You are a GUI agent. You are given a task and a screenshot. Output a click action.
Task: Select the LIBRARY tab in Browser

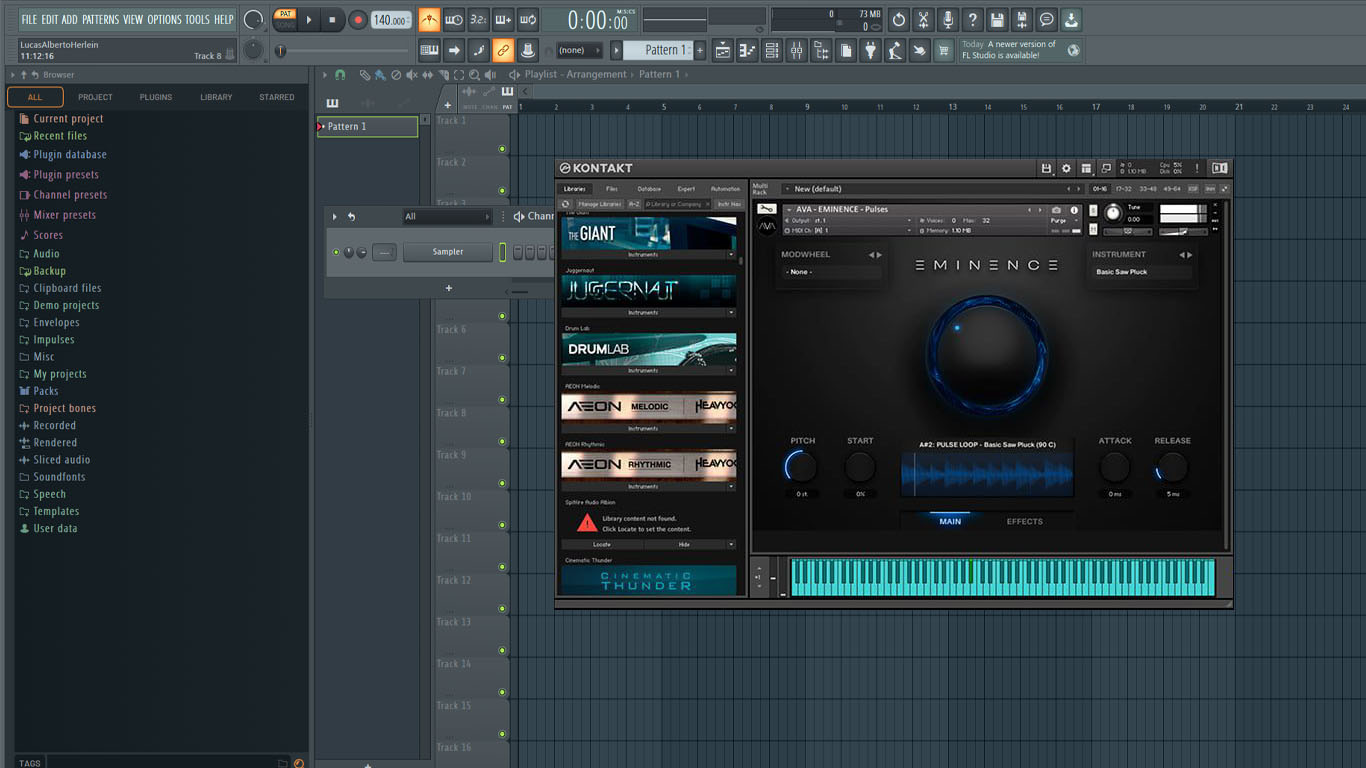pyautogui.click(x=216, y=97)
